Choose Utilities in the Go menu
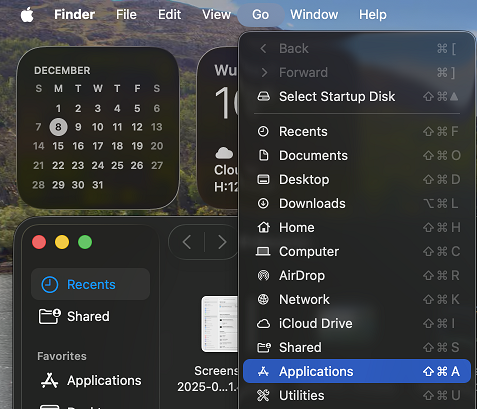477x409 pixels. click(x=357, y=395)
